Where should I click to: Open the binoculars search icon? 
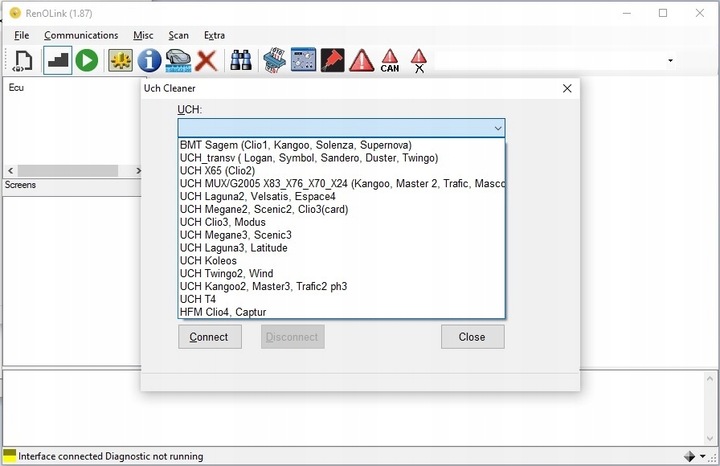pos(241,60)
